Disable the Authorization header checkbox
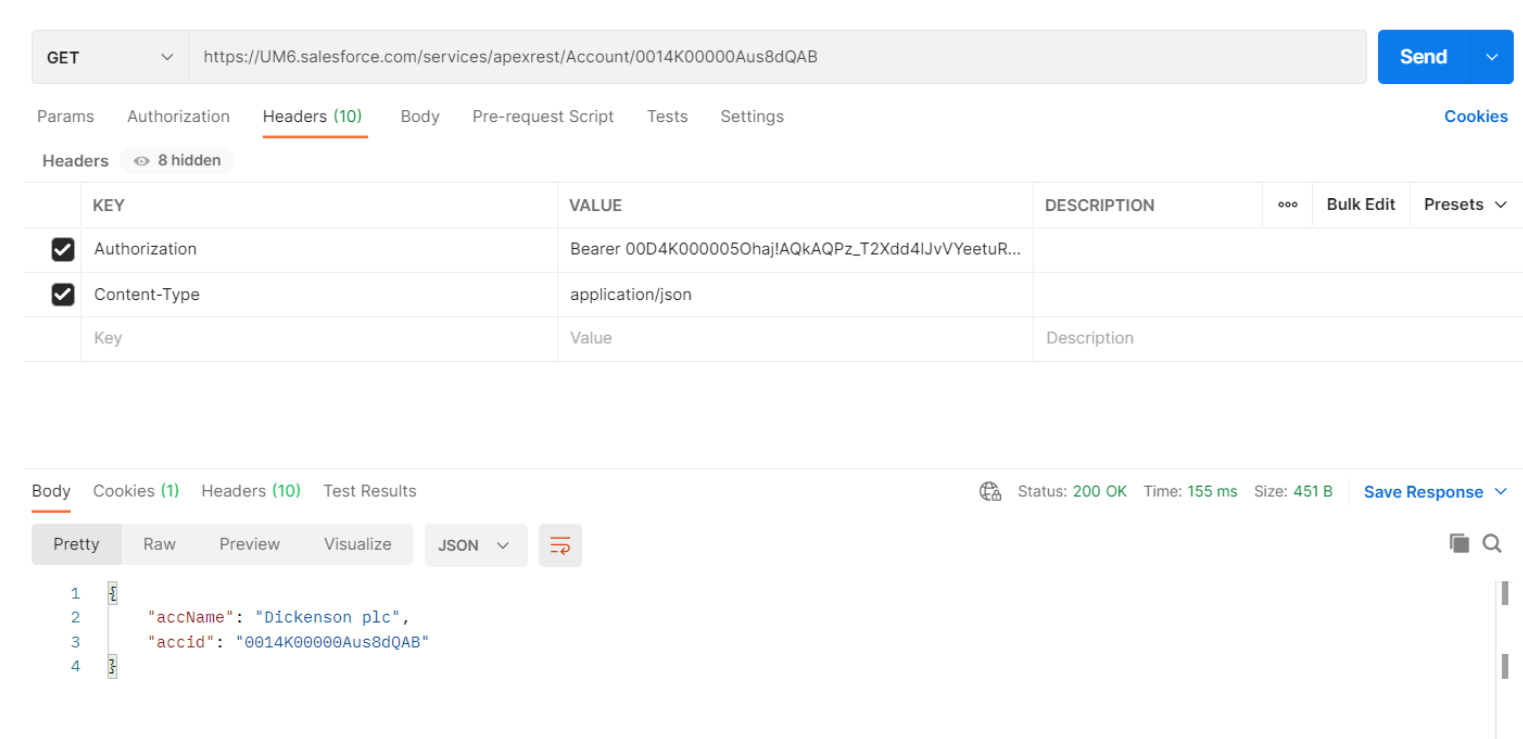This screenshot has height=739, width=1523. coord(63,249)
